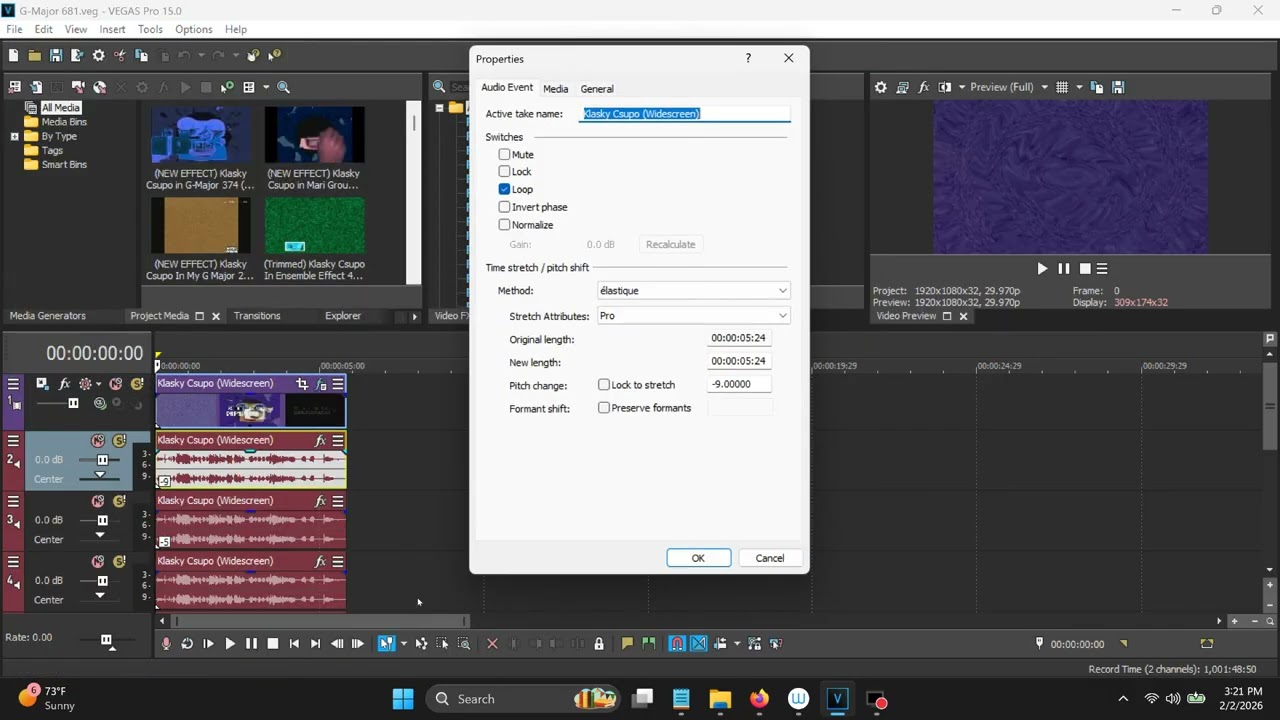Check the Mute switch in Properties dialog
The image size is (1280, 720).
point(505,155)
